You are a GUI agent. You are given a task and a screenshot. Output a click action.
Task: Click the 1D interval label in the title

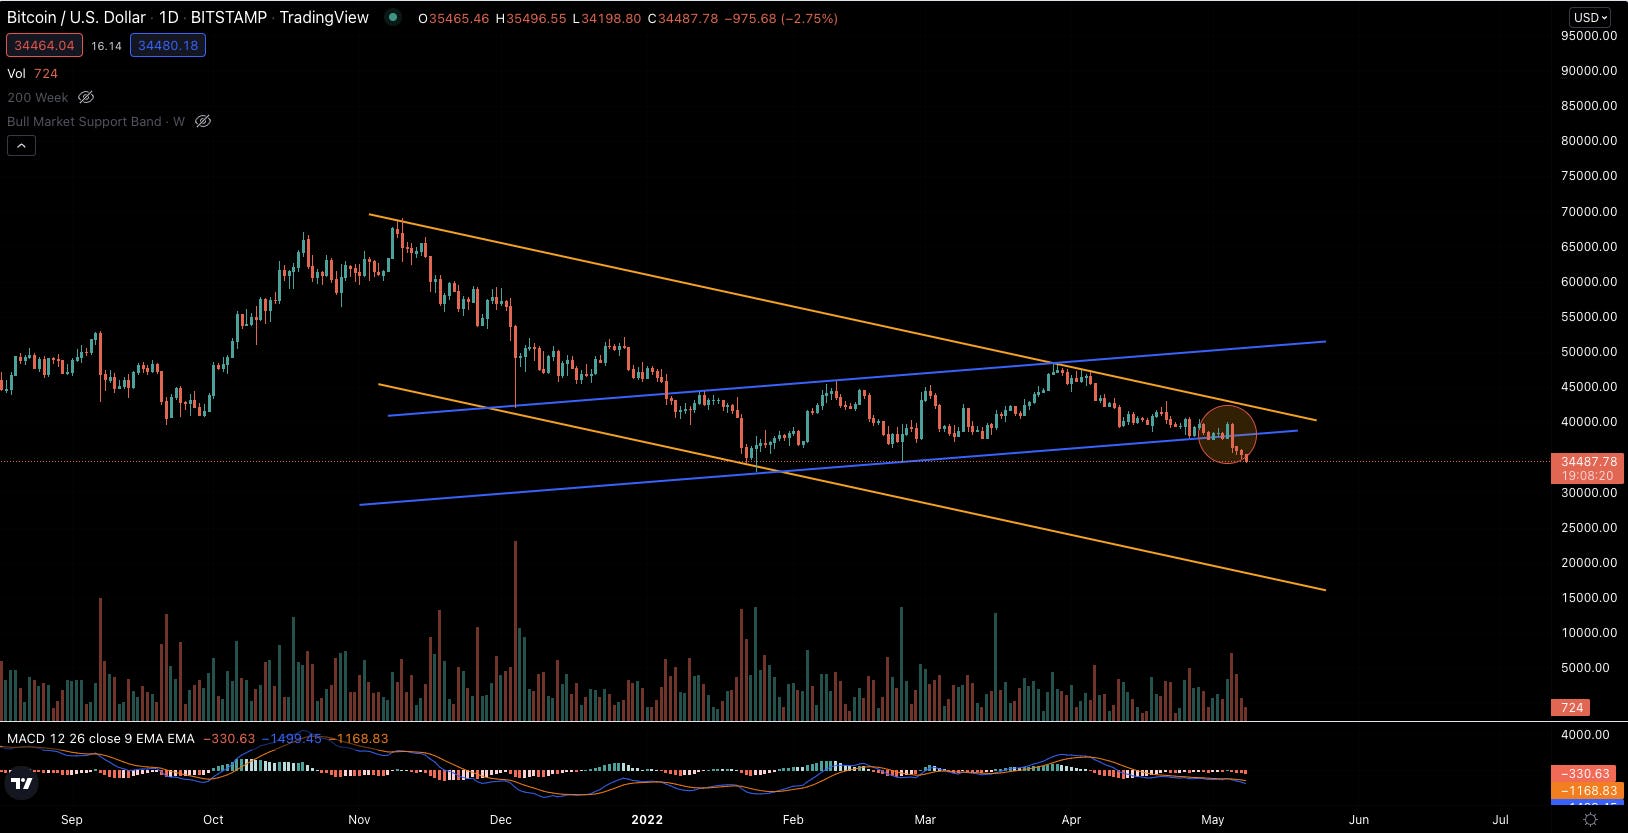(168, 17)
